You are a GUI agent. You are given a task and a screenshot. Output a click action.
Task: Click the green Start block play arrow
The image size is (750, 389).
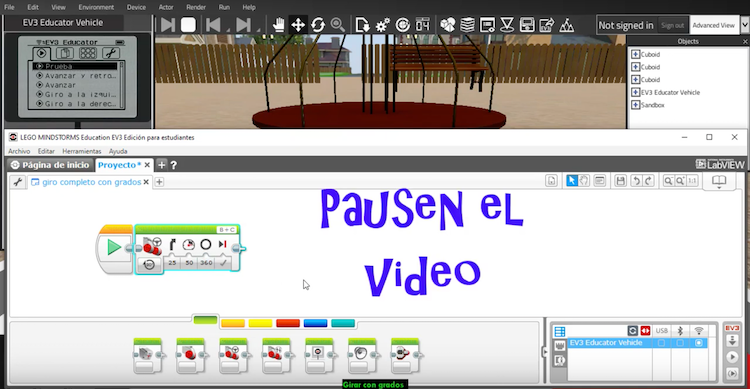coord(114,247)
